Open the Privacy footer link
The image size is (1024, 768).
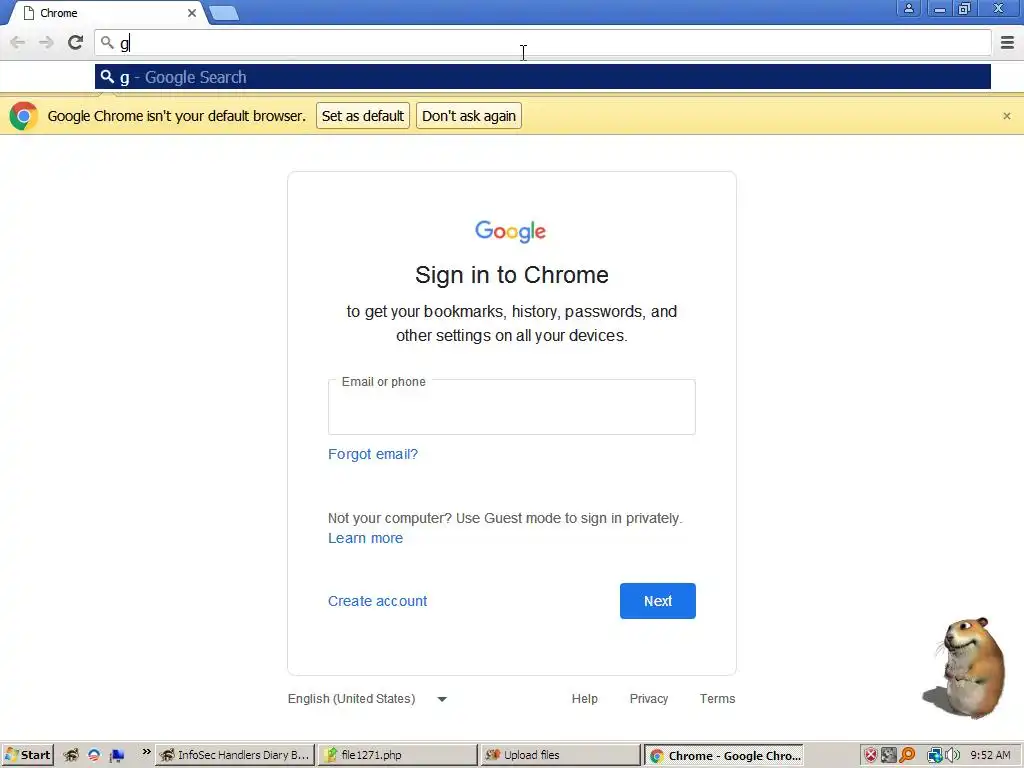[x=648, y=699]
